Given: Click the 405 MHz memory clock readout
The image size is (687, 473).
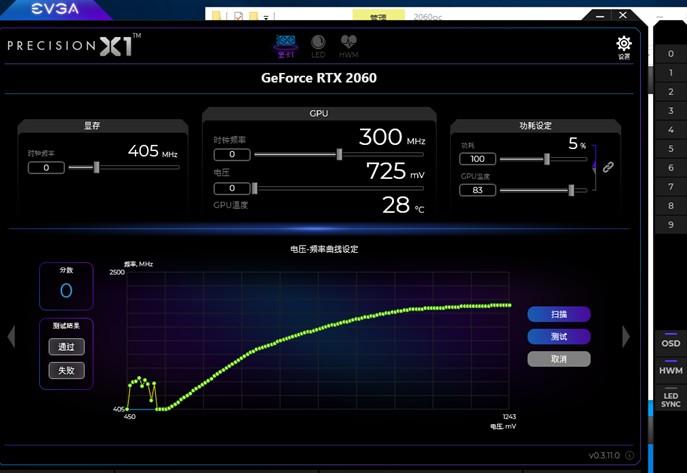Looking at the screenshot, I should click(153, 151).
